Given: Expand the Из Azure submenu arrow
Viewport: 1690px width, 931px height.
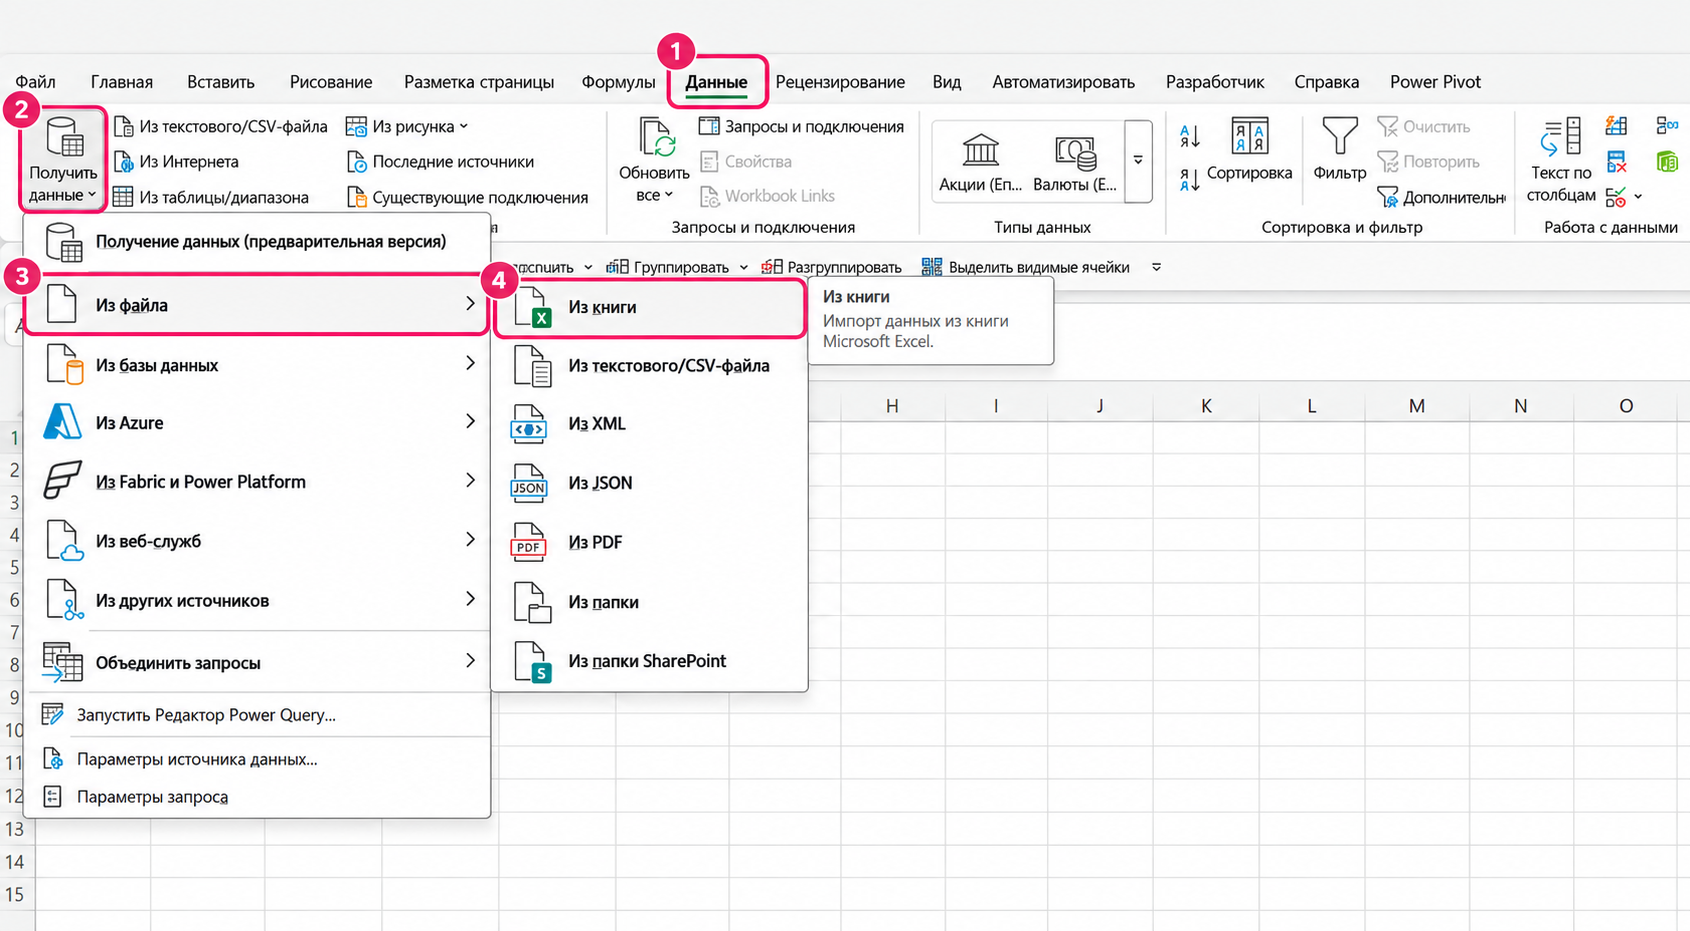Looking at the screenshot, I should click(x=470, y=422).
